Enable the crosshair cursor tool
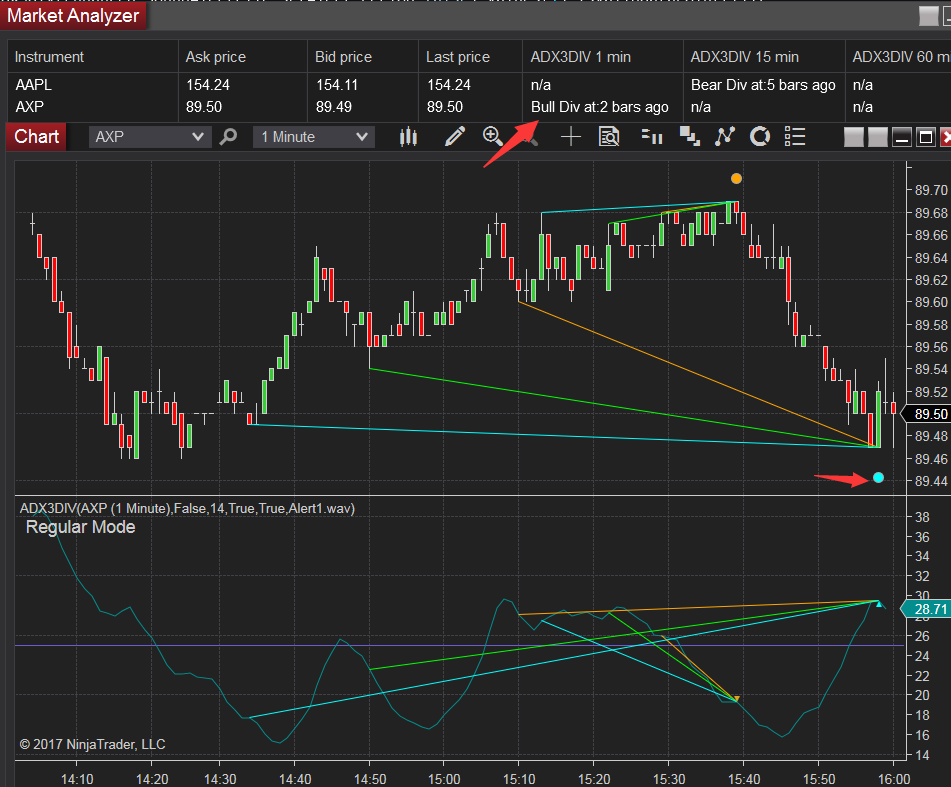The height and width of the screenshot is (787, 951). click(x=570, y=136)
